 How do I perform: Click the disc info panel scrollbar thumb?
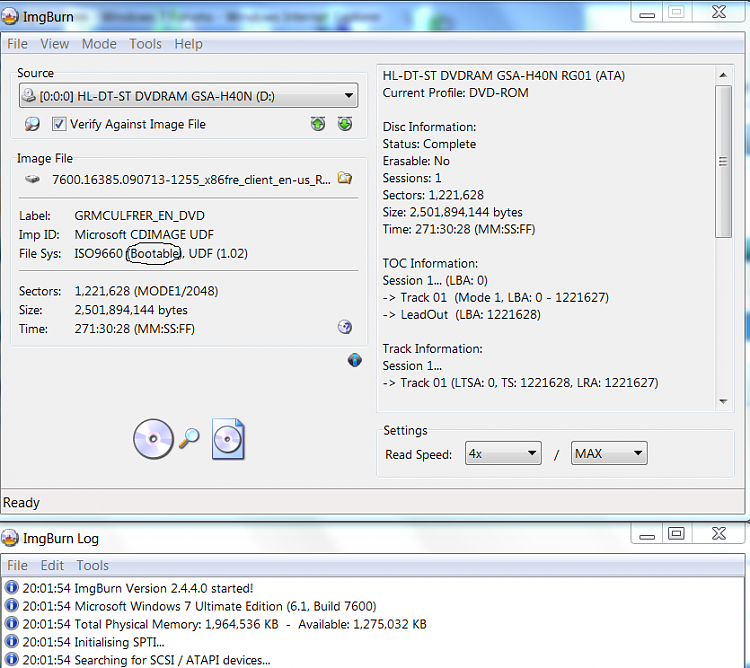723,161
